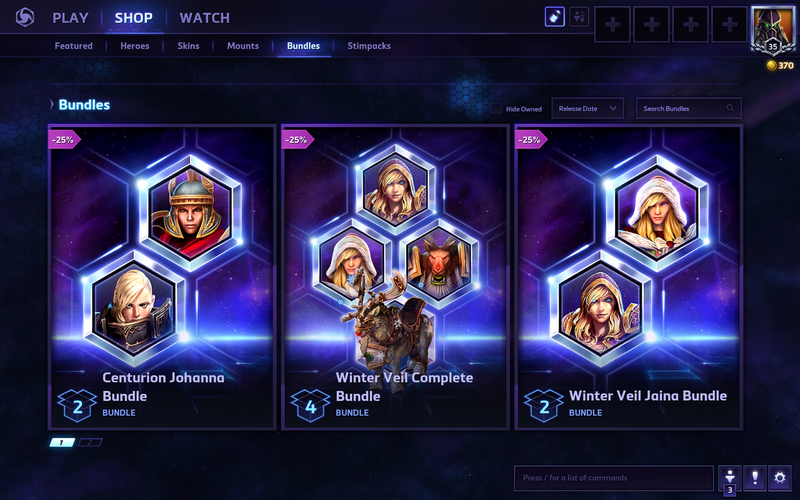The height and width of the screenshot is (500, 800).
Task: Click the last empty party slot plus
Action: click(730, 24)
